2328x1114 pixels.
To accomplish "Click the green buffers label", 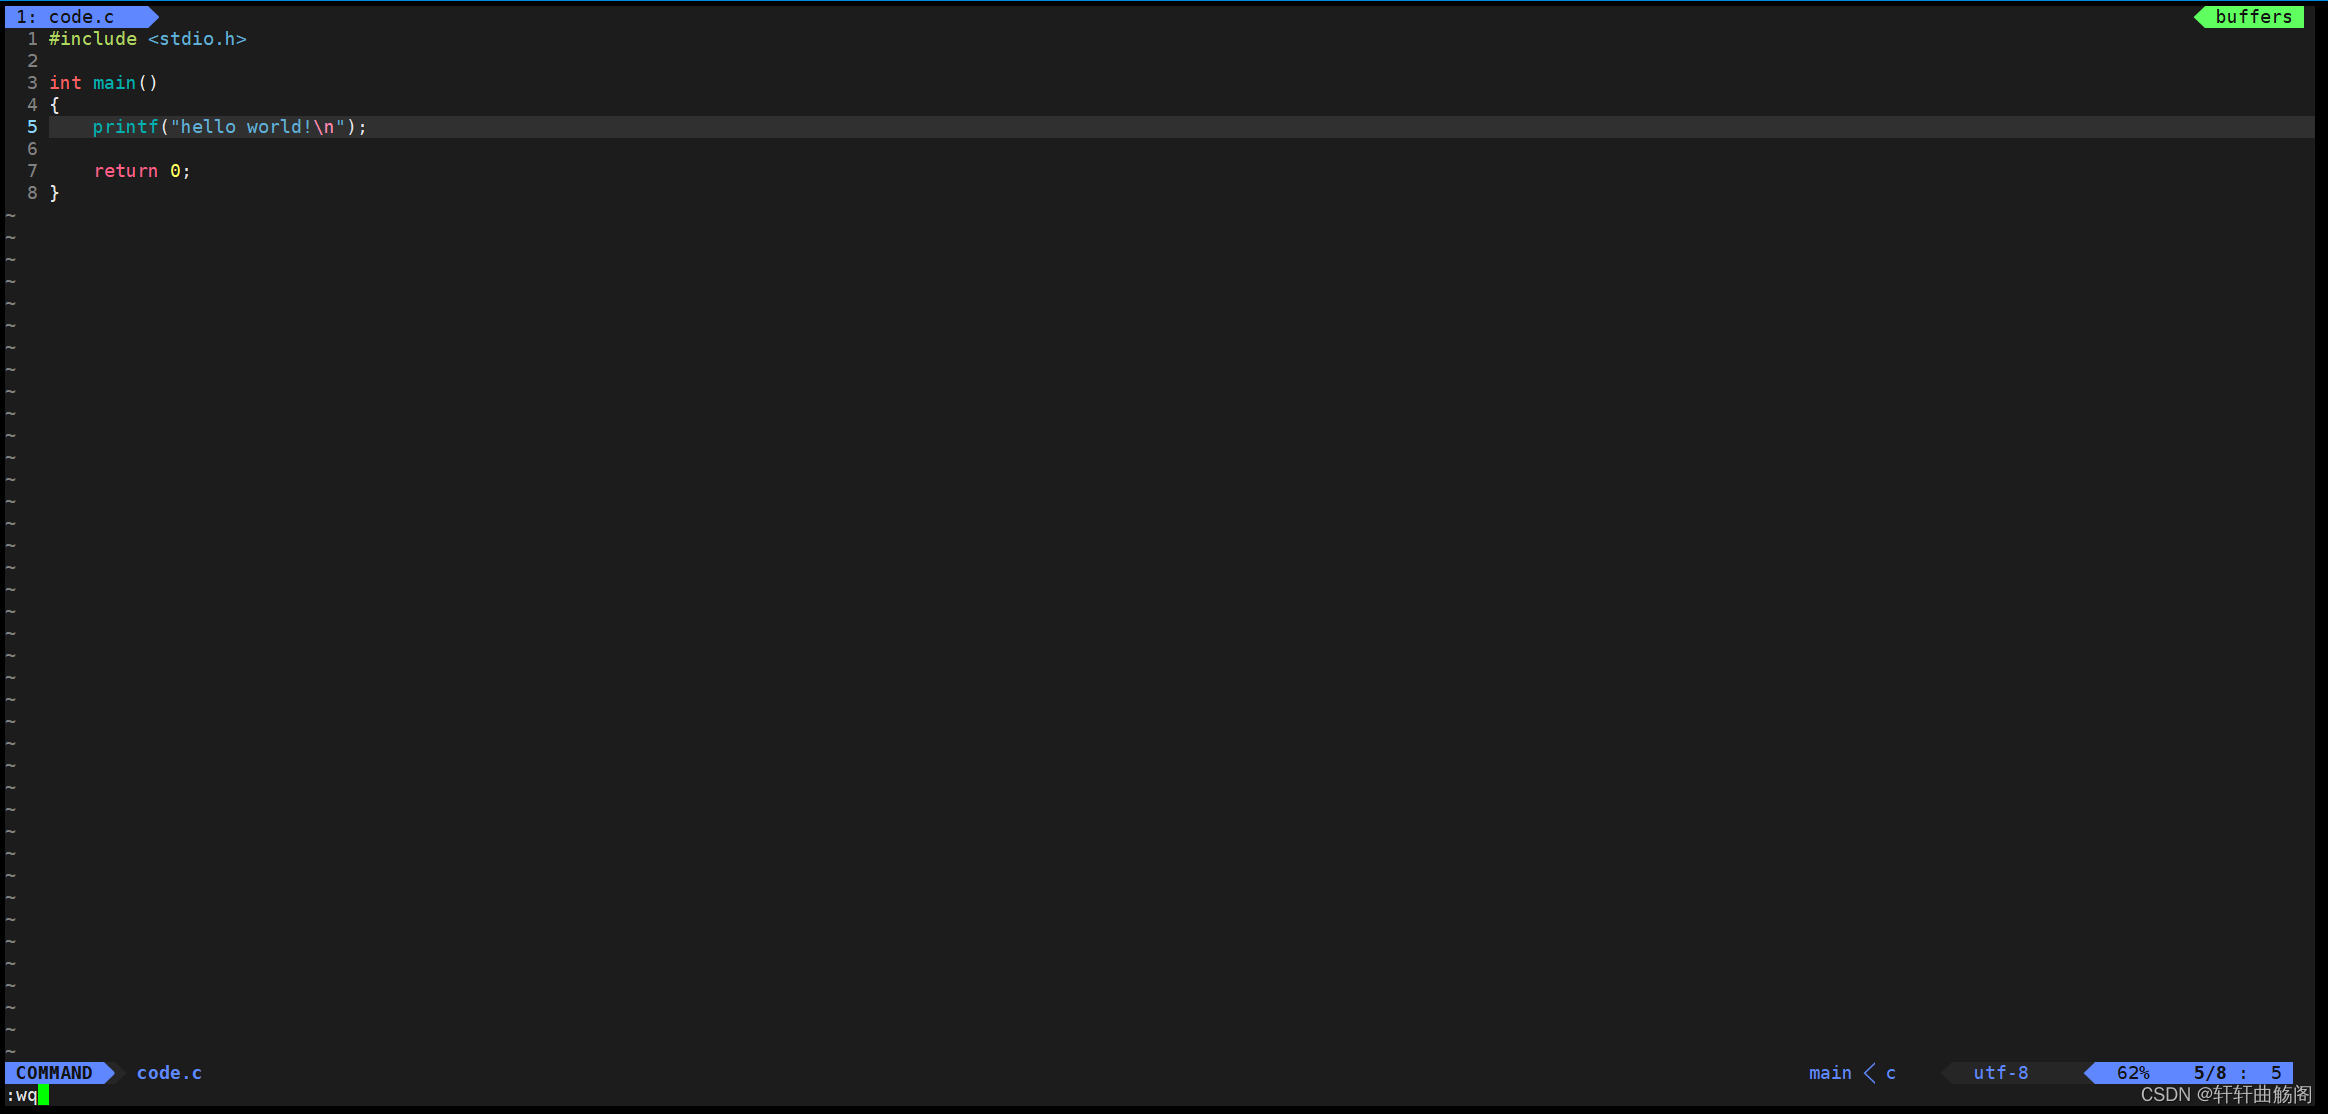I will [2252, 17].
